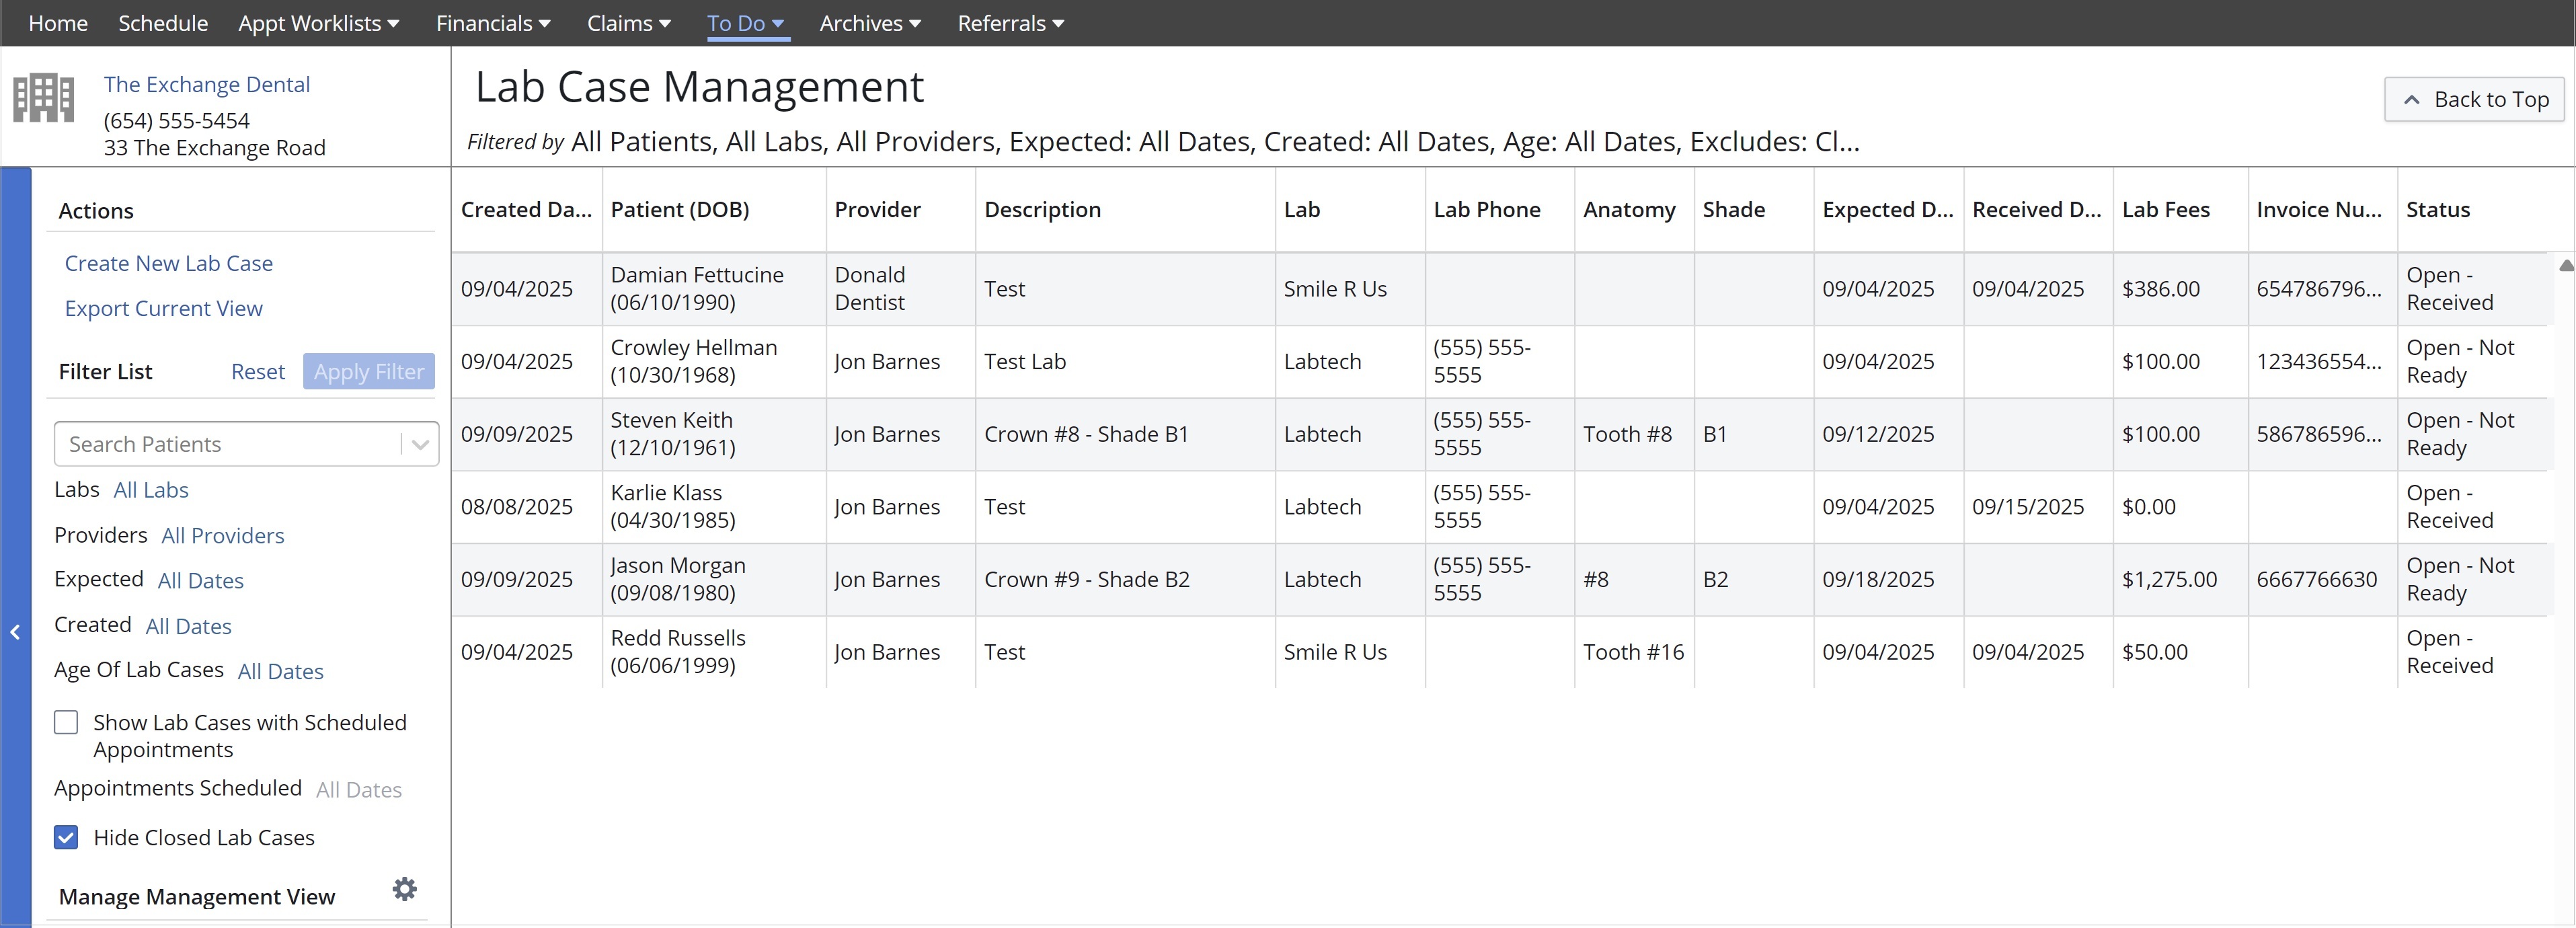Open the All Labs filter link

(x=150, y=490)
